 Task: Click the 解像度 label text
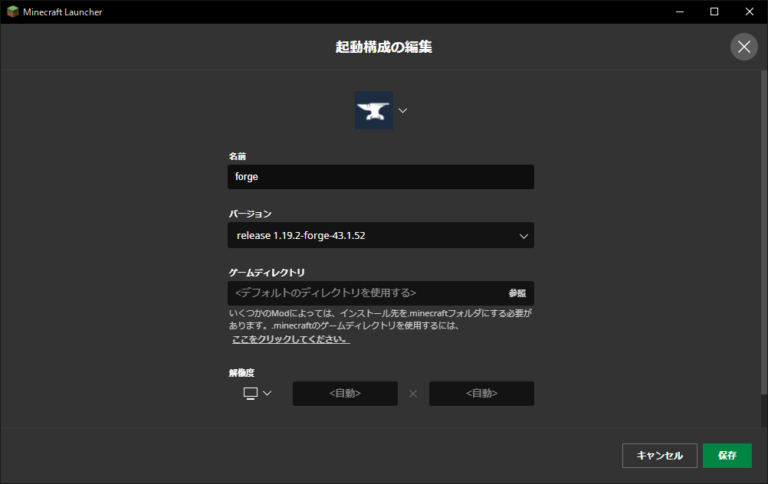241,373
